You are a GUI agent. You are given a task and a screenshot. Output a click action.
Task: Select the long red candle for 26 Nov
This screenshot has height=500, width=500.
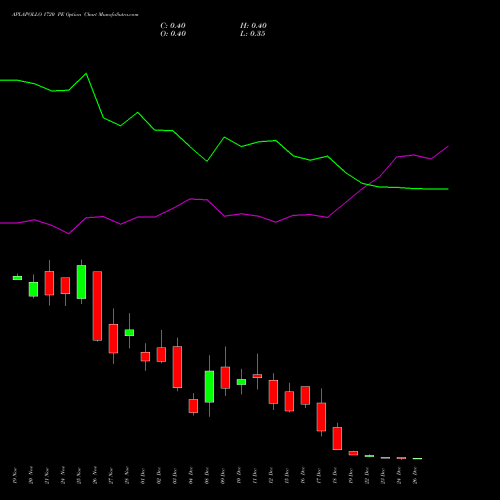click(x=97, y=306)
